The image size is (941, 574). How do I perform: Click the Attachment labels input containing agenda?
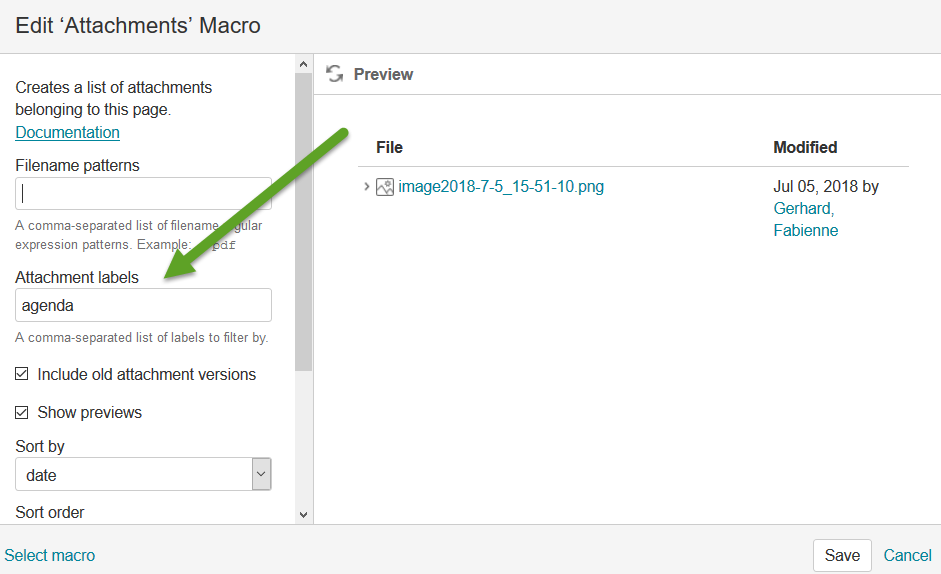tap(143, 305)
